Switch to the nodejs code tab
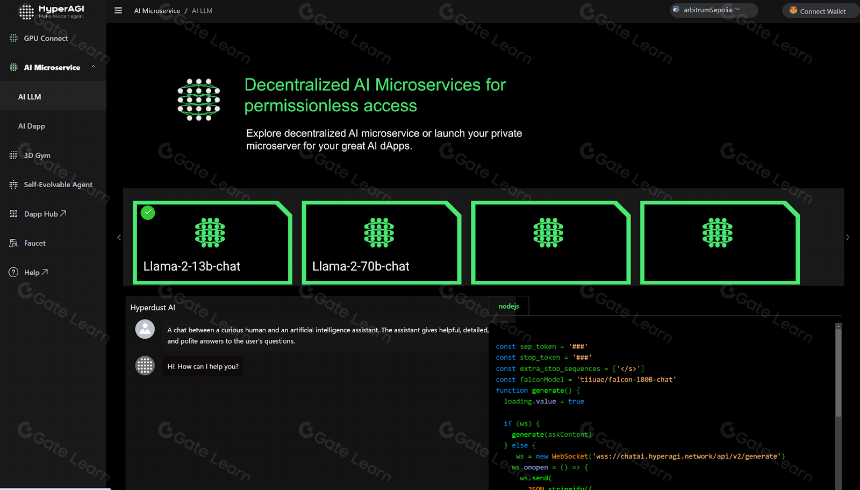Image resolution: width=860 pixels, height=490 pixels. pyautogui.click(x=508, y=306)
